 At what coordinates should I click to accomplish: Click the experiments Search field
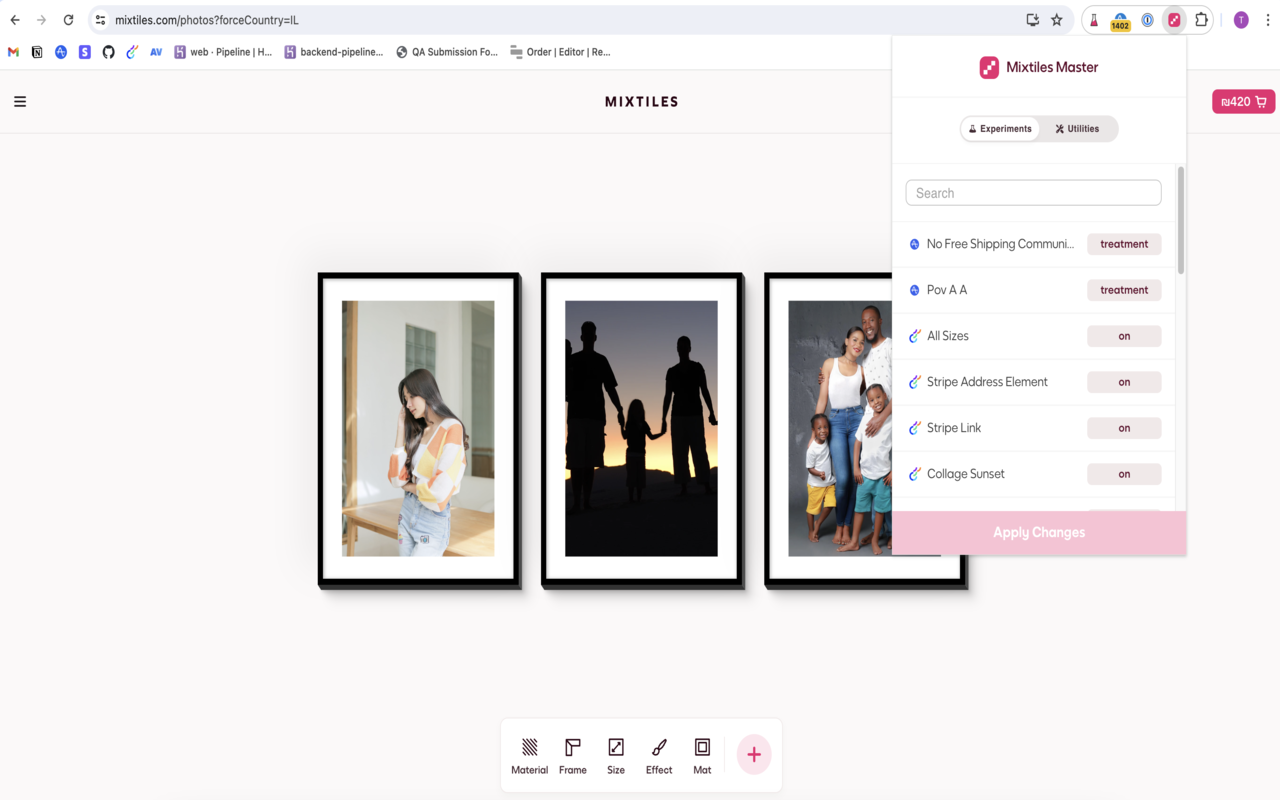tap(1032, 192)
